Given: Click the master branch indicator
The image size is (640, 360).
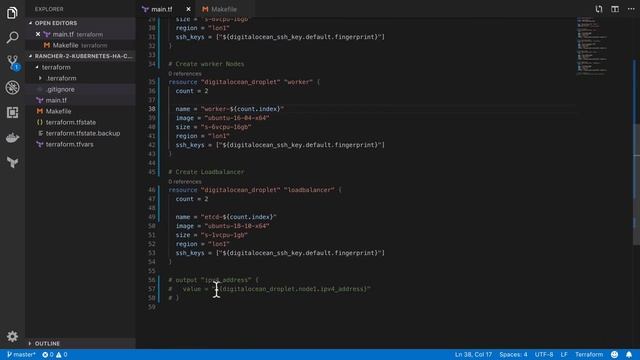Looking at the screenshot, I should (21, 354).
